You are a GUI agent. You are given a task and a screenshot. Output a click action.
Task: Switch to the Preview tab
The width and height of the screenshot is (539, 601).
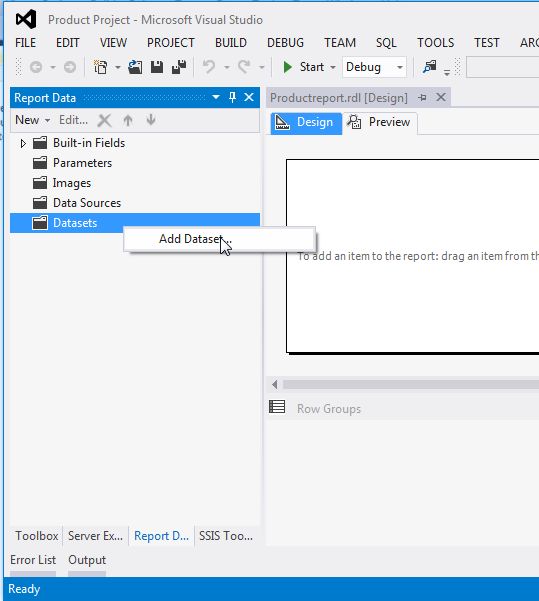pyautogui.click(x=380, y=122)
